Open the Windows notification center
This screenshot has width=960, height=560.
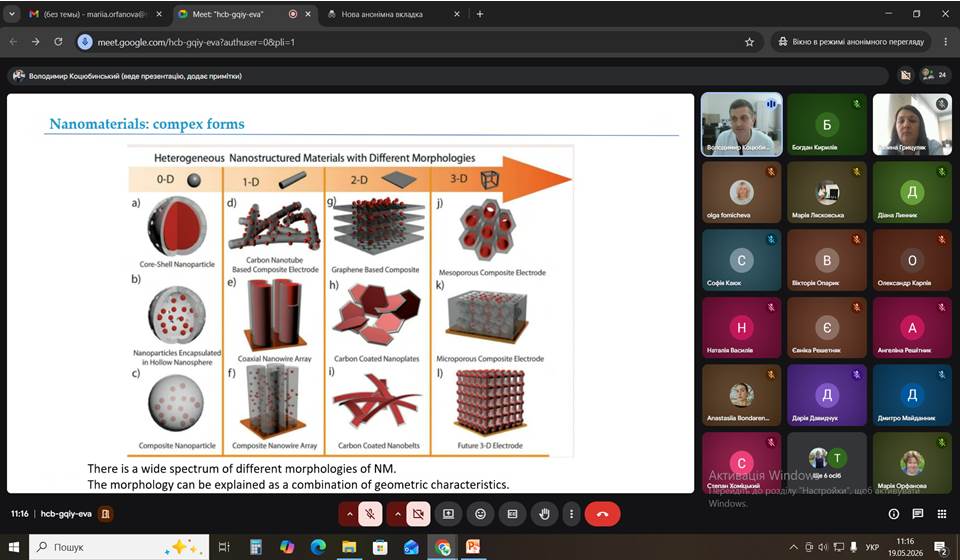[940, 547]
